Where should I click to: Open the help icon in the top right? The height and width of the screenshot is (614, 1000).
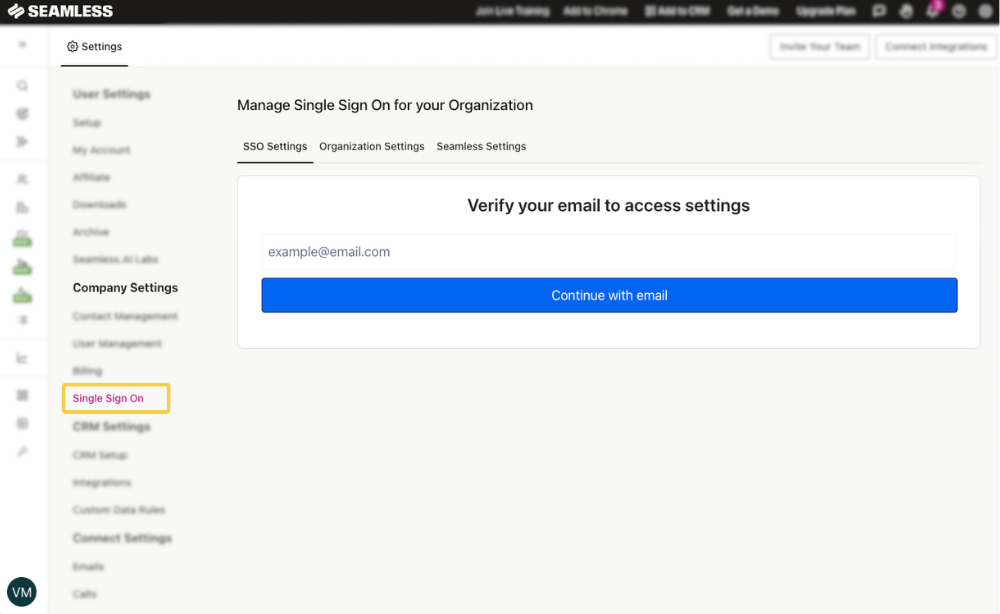(958, 11)
